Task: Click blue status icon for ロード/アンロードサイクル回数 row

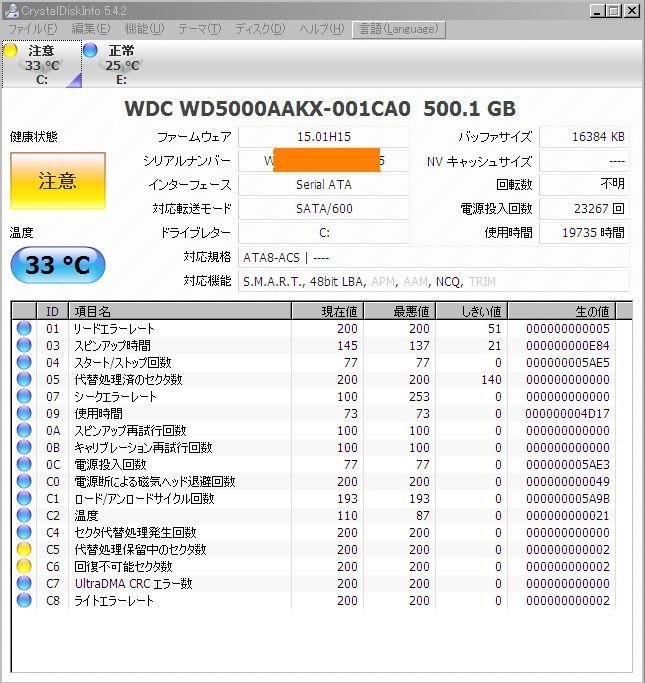Action: (x=24, y=498)
